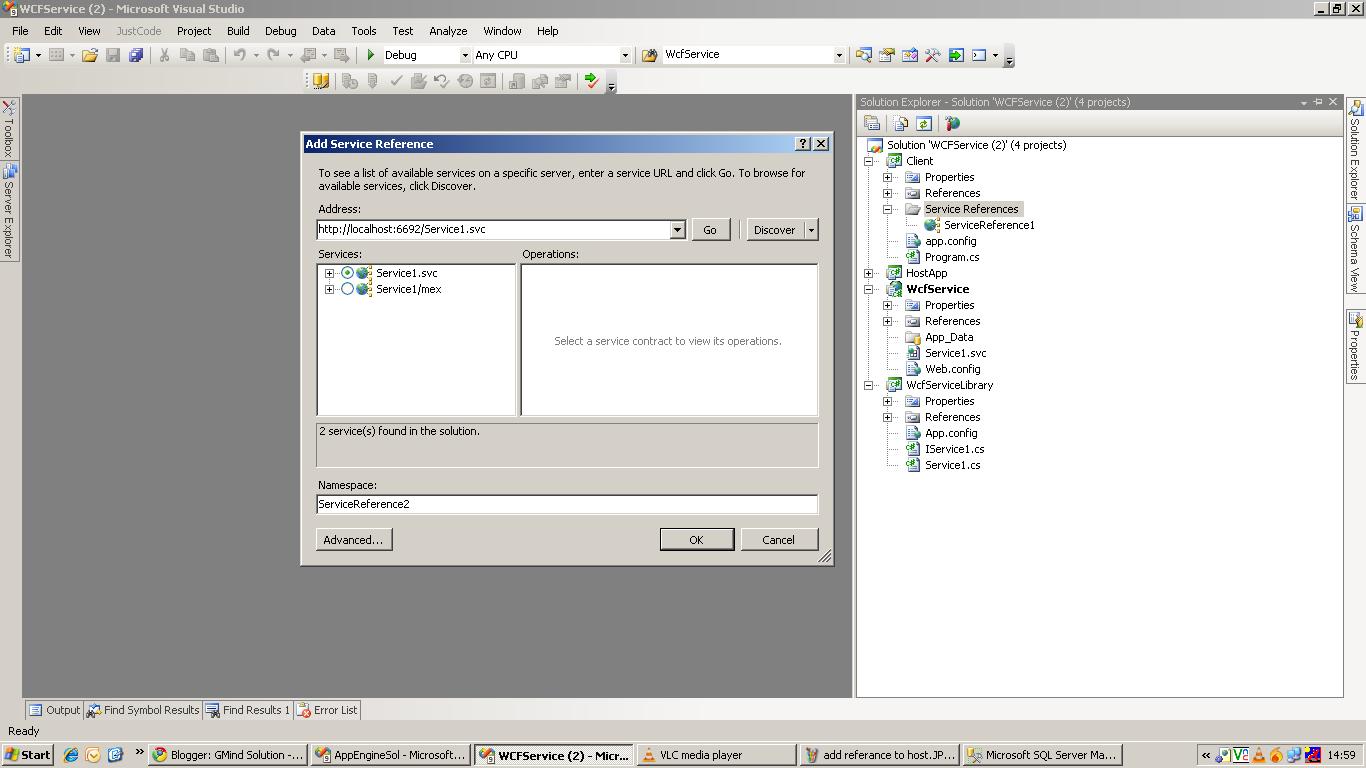Click the Start button on taskbar
Viewport: 1366px width, 768px height.
pyautogui.click(x=28, y=755)
